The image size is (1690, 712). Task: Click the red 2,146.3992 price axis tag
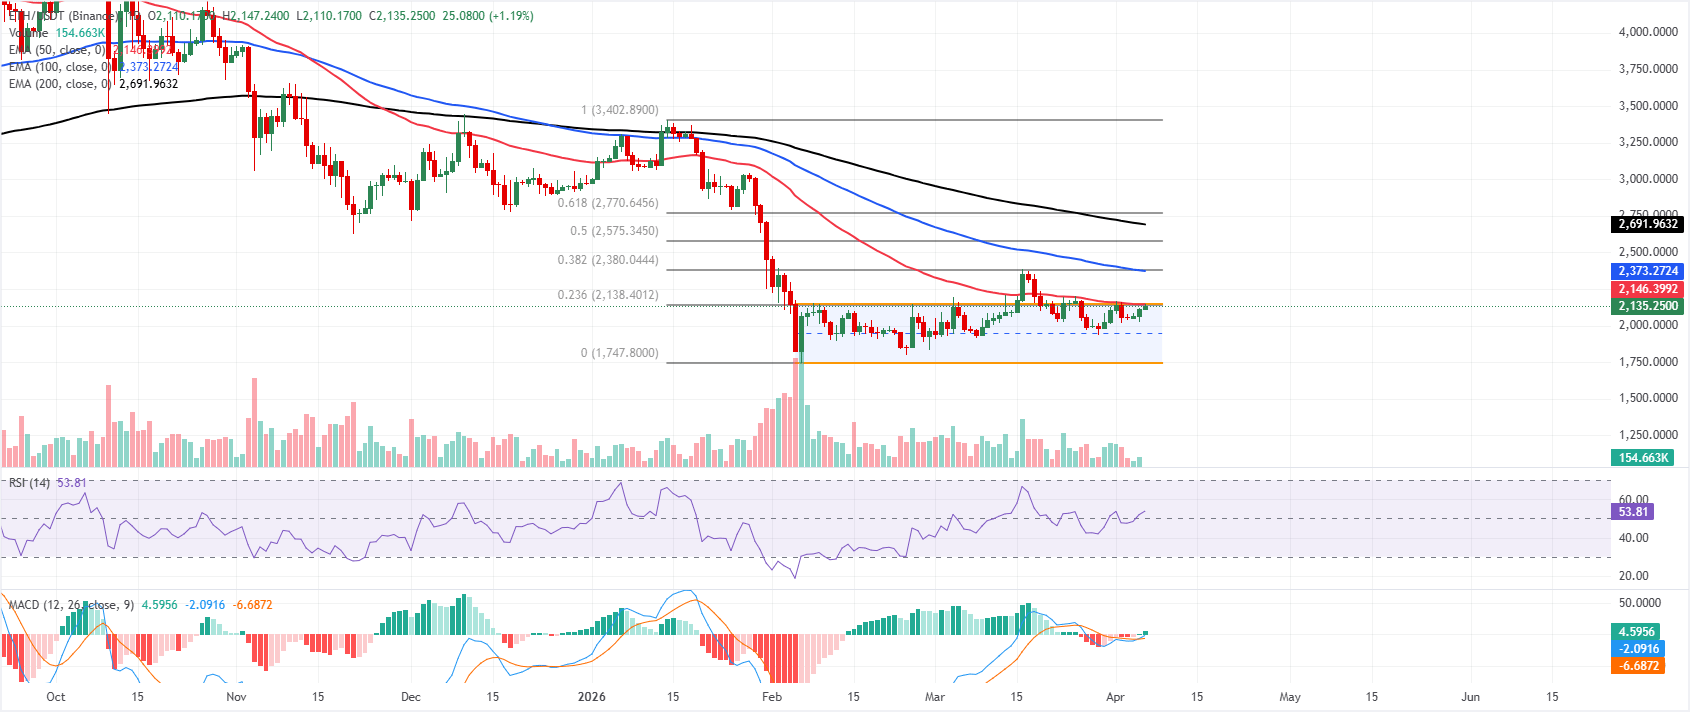(1648, 289)
